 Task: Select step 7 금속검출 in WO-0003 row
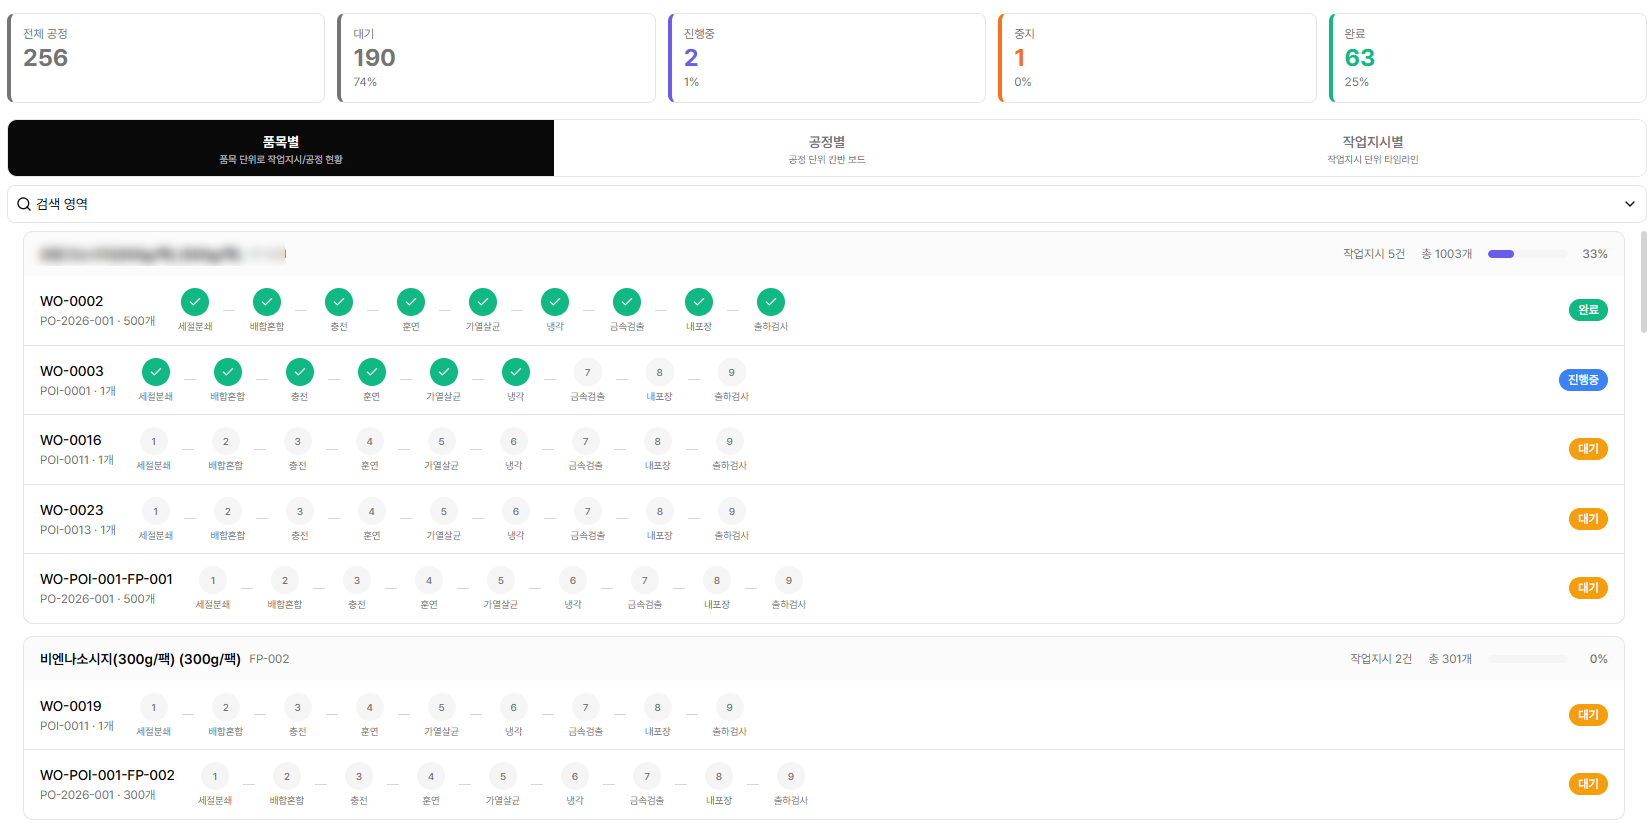588,372
